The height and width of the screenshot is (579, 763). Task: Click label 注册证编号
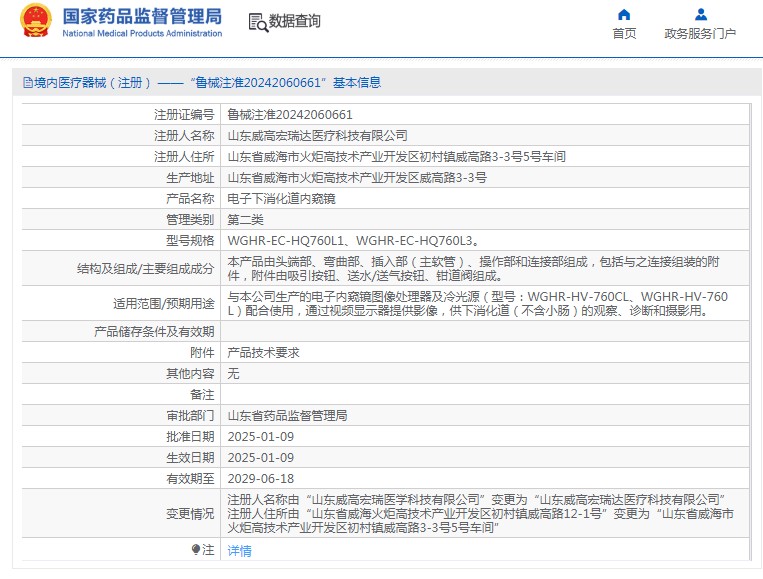pos(184,115)
